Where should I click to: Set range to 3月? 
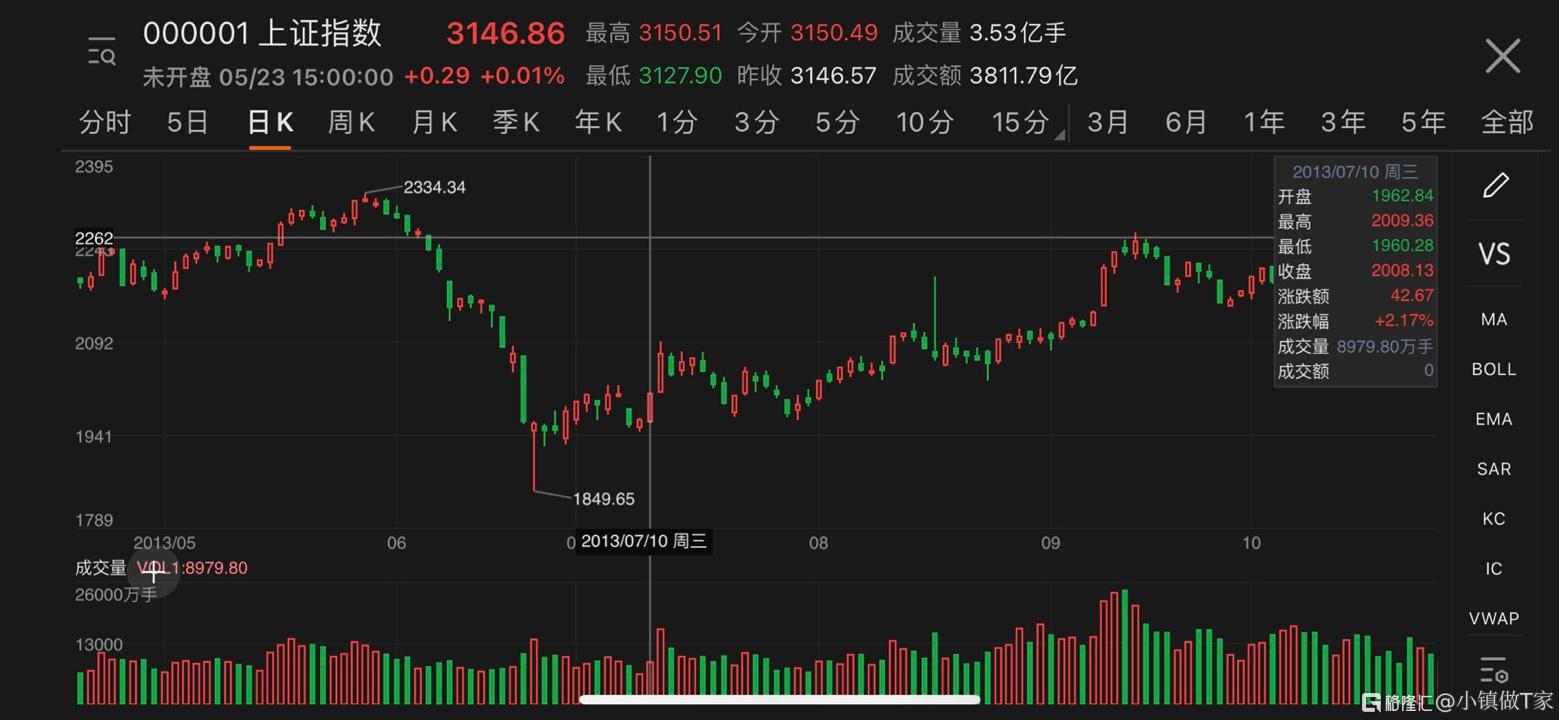pyautogui.click(x=1108, y=122)
